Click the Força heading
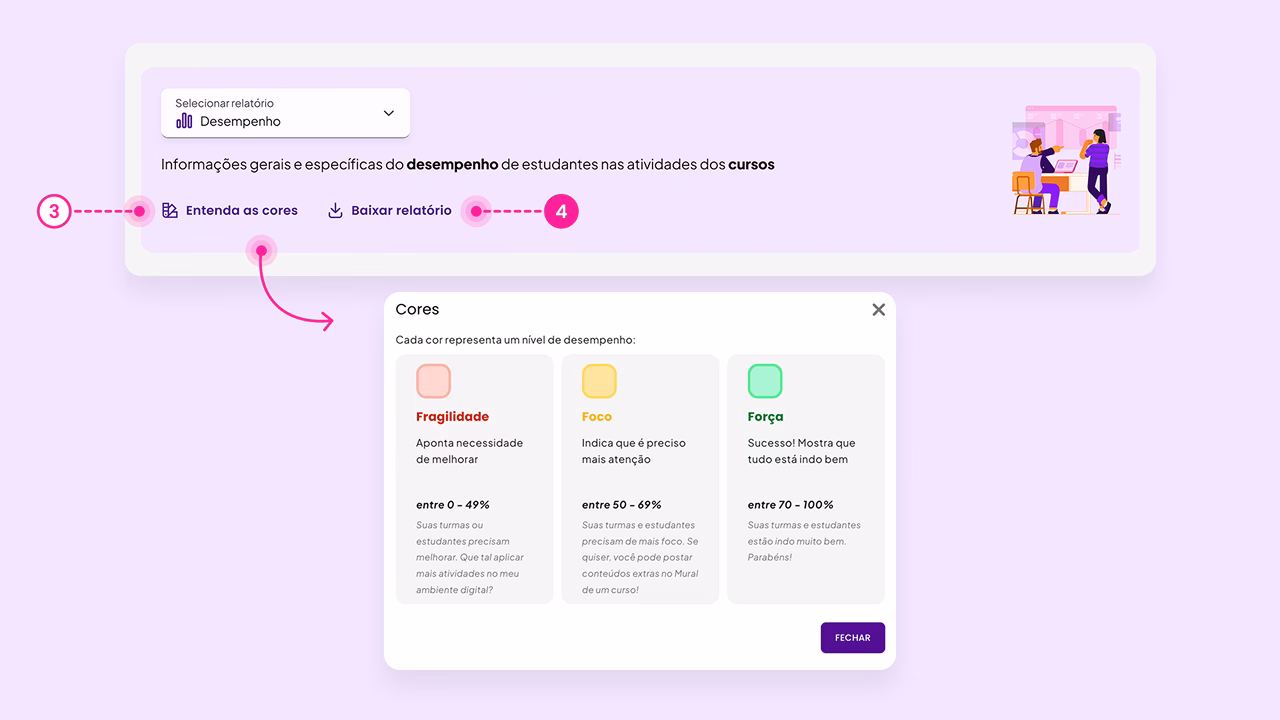Screen dimensions: 1280x720 [766, 417]
